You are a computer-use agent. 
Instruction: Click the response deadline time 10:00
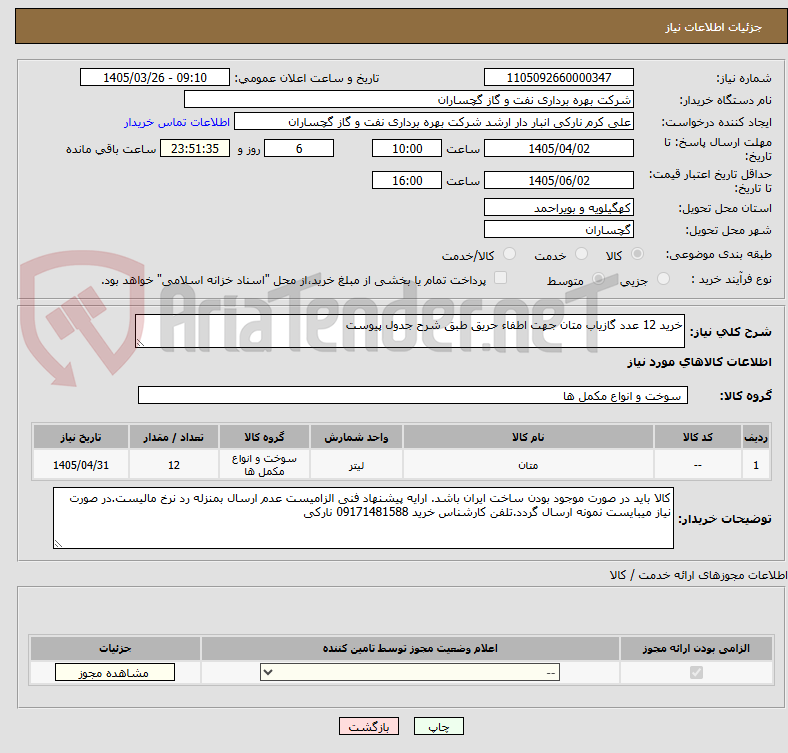(407, 148)
